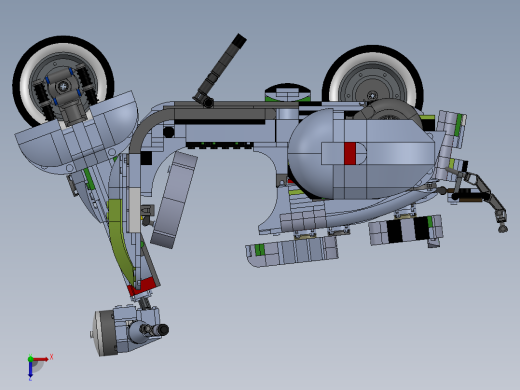Screen dimensions: 520x390
Task: Click the blue Z axis arrow of the view triad
Action: click(x=30, y=369)
